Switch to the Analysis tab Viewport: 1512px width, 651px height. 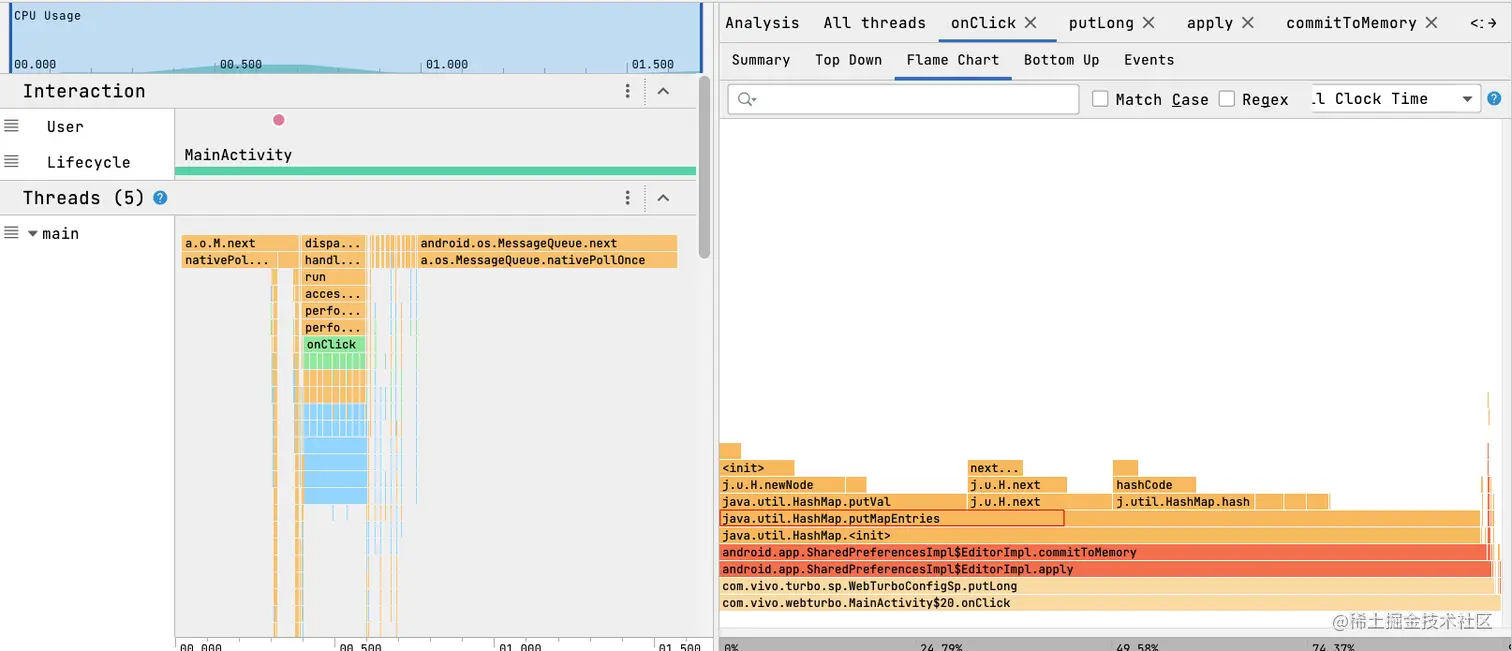point(762,23)
